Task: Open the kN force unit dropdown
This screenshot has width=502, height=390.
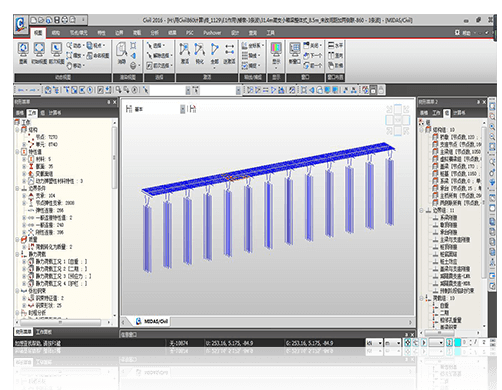Action: tap(380, 343)
